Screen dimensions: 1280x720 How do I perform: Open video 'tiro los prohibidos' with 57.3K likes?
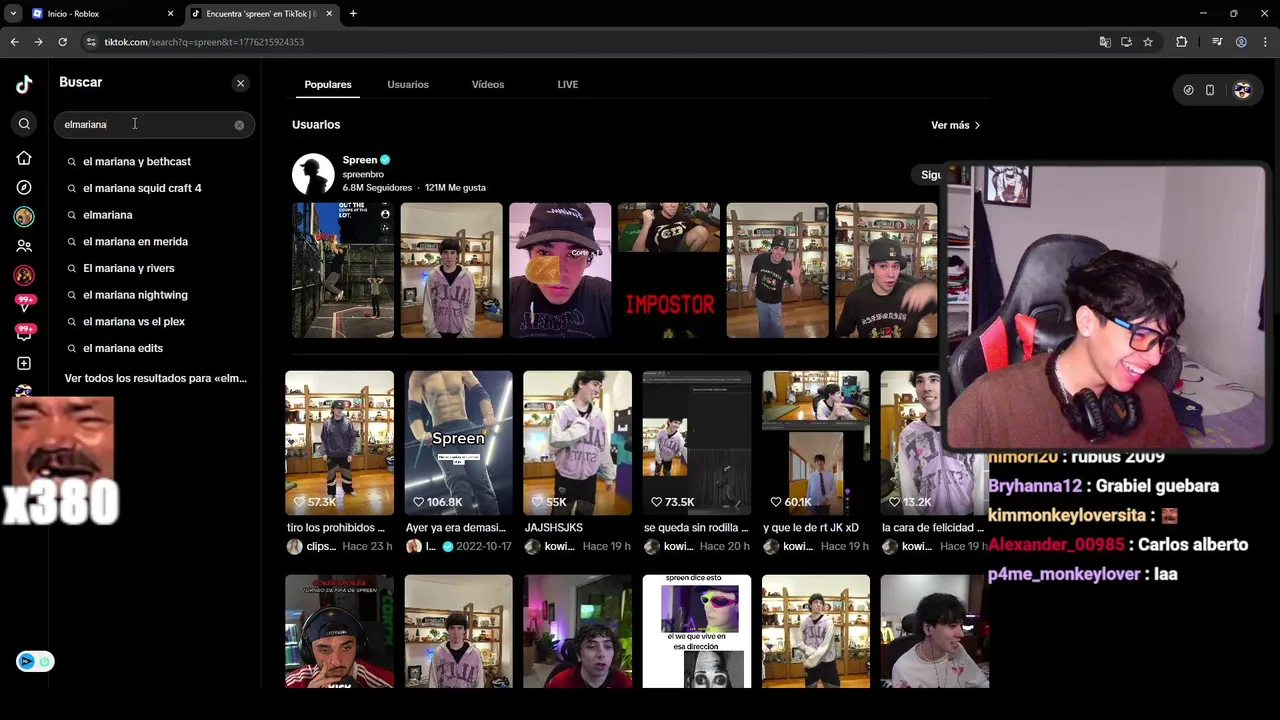coord(339,443)
